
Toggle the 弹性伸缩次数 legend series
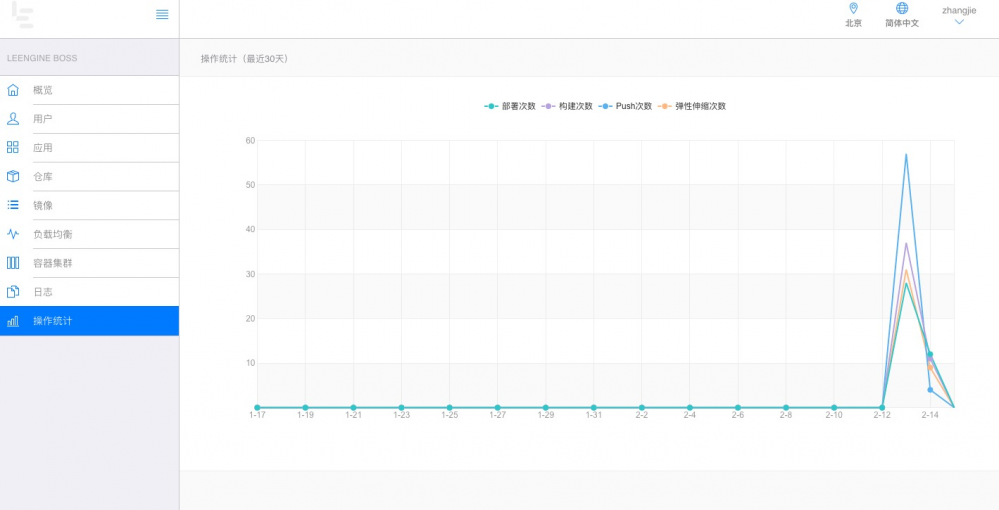pos(692,106)
